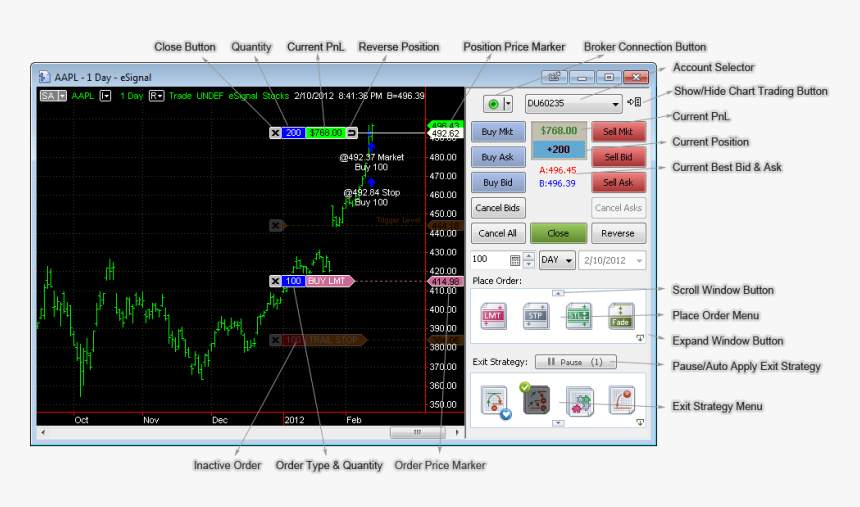Click Sell Ask button

pos(618,183)
